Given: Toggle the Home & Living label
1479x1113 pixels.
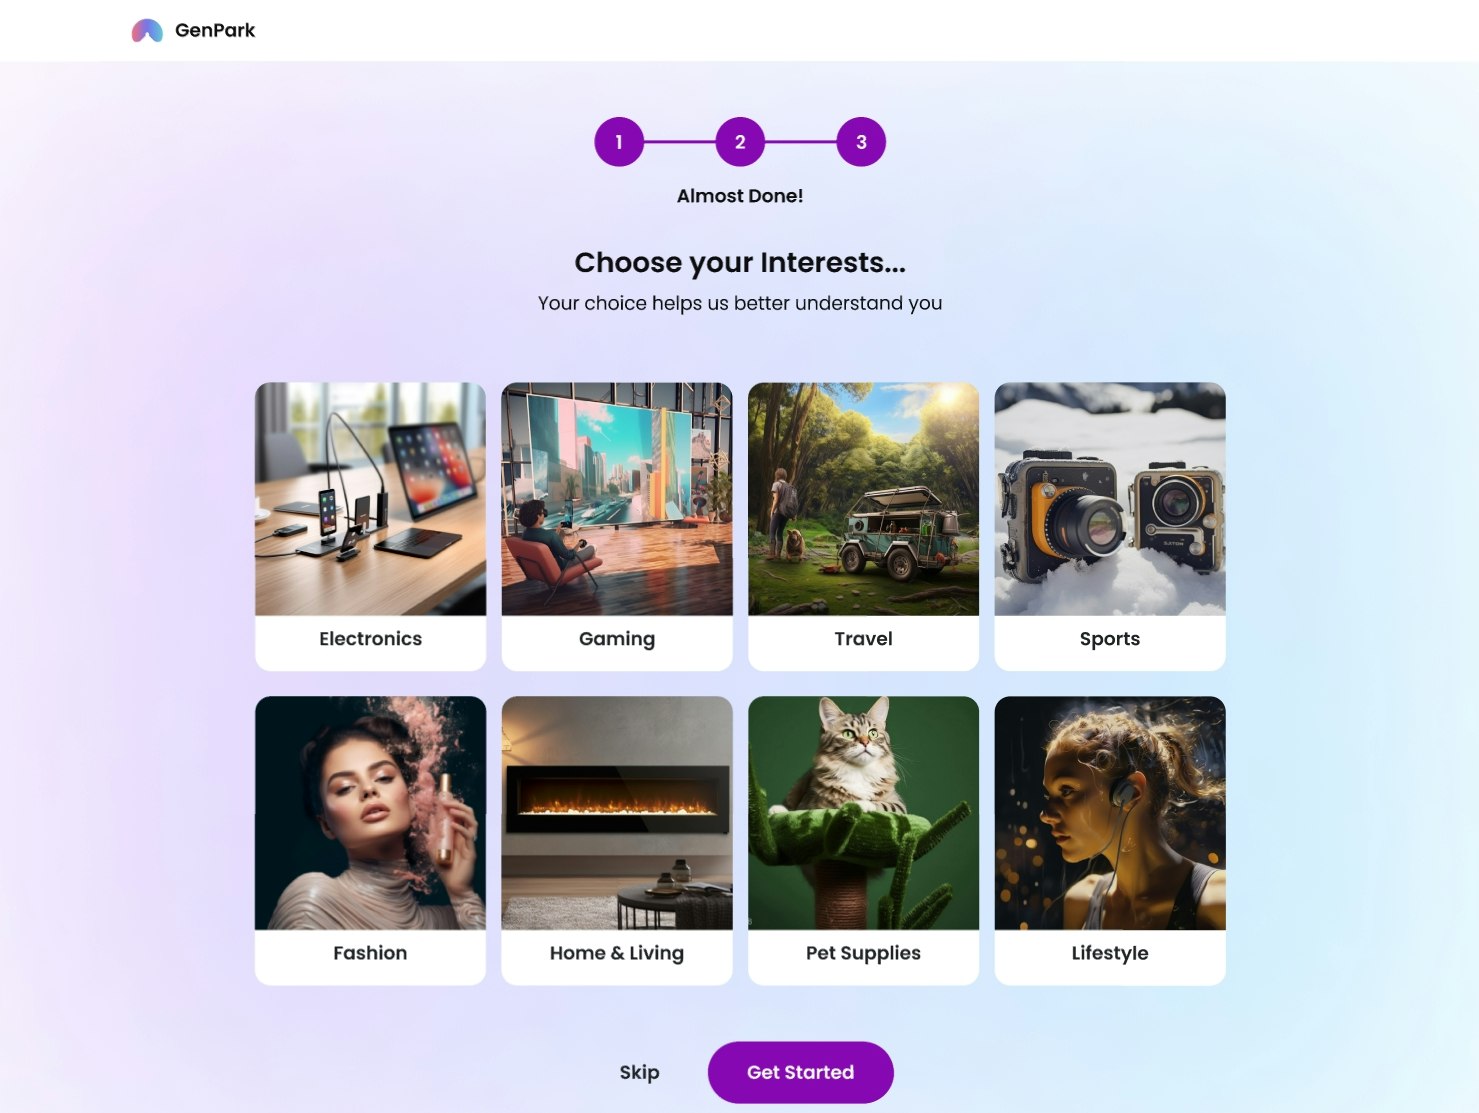Looking at the screenshot, I should pyautogui.click(x=617, y=954).
